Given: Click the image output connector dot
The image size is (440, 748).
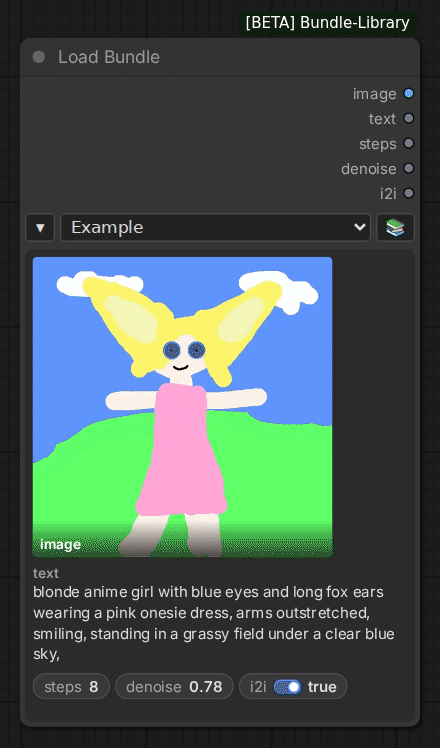Looking at the screenshot, I should tap(409, 94).
